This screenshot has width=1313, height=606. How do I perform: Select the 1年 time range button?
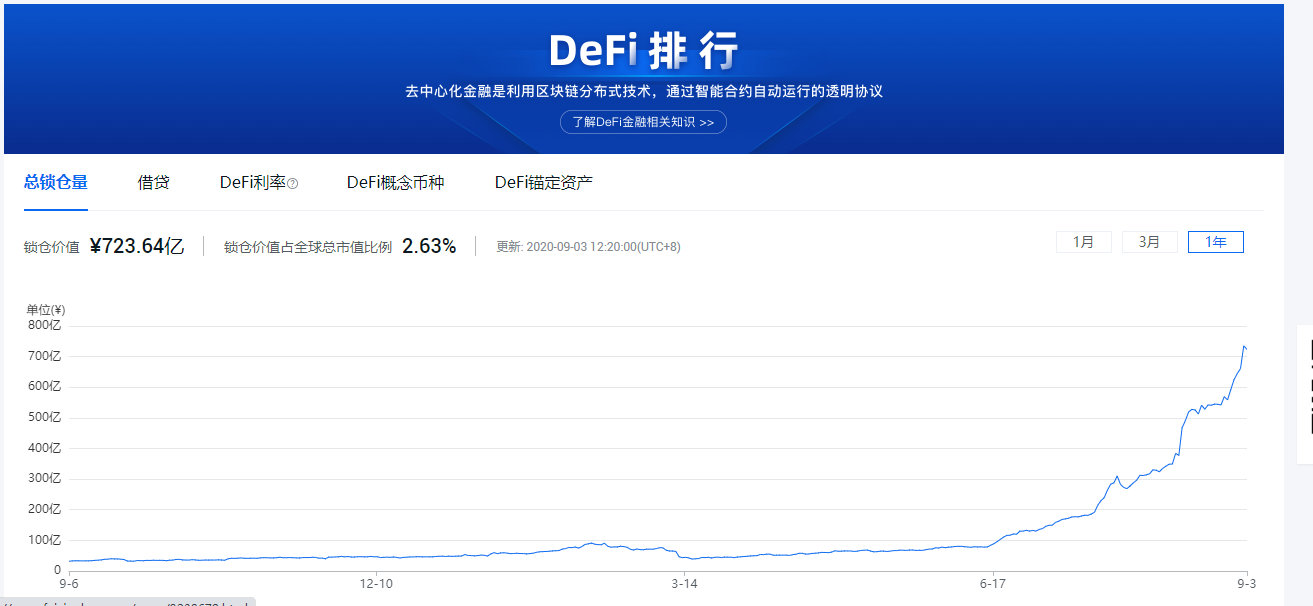[1216, 242]
